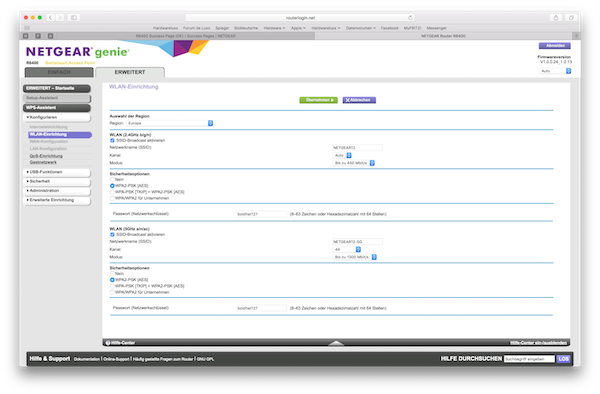Click the 2.4GHz Passwort field
Viewport: 600px width, 394px height.
(261, 214)
